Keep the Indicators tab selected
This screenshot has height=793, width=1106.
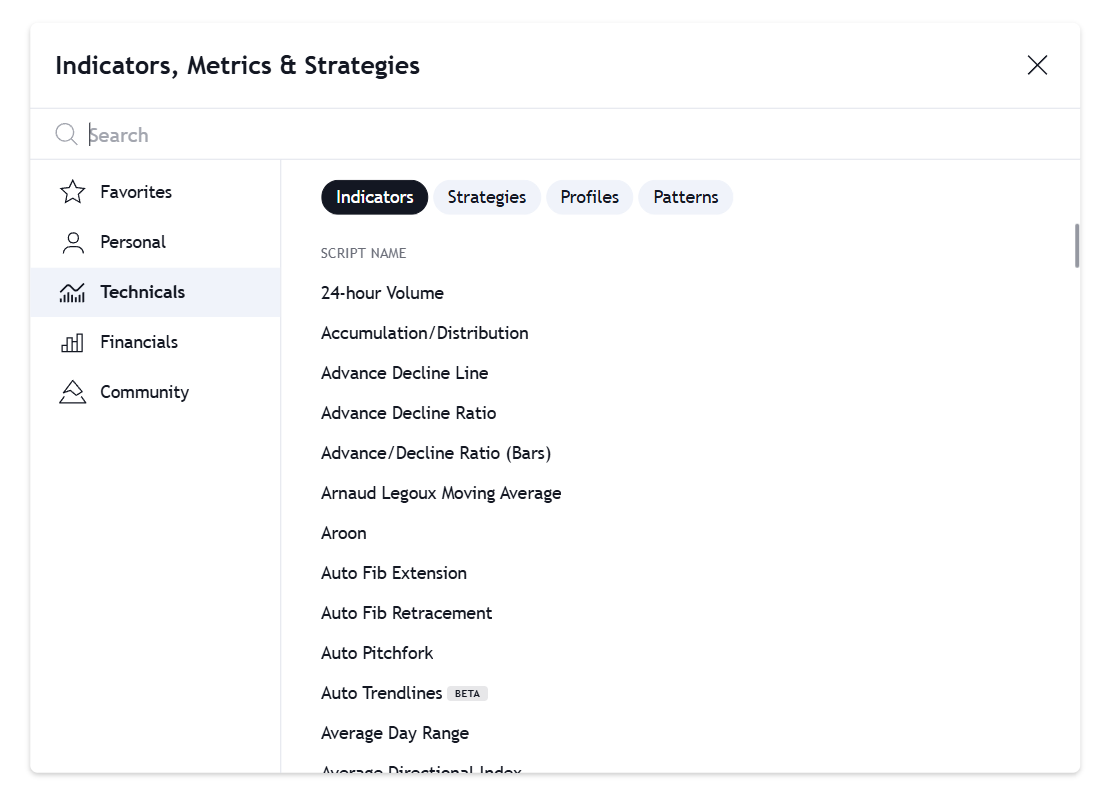pos(374,197)
